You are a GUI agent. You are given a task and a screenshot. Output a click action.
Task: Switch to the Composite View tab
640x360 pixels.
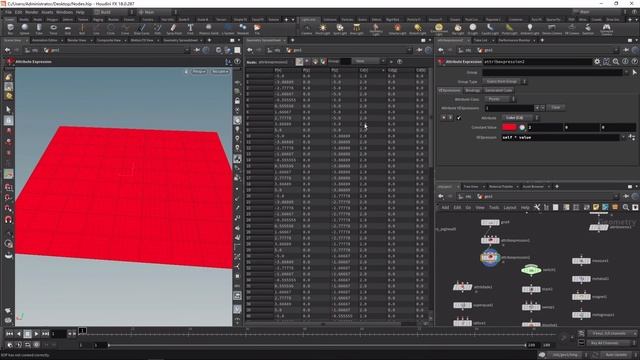click(x=109, y=40)
